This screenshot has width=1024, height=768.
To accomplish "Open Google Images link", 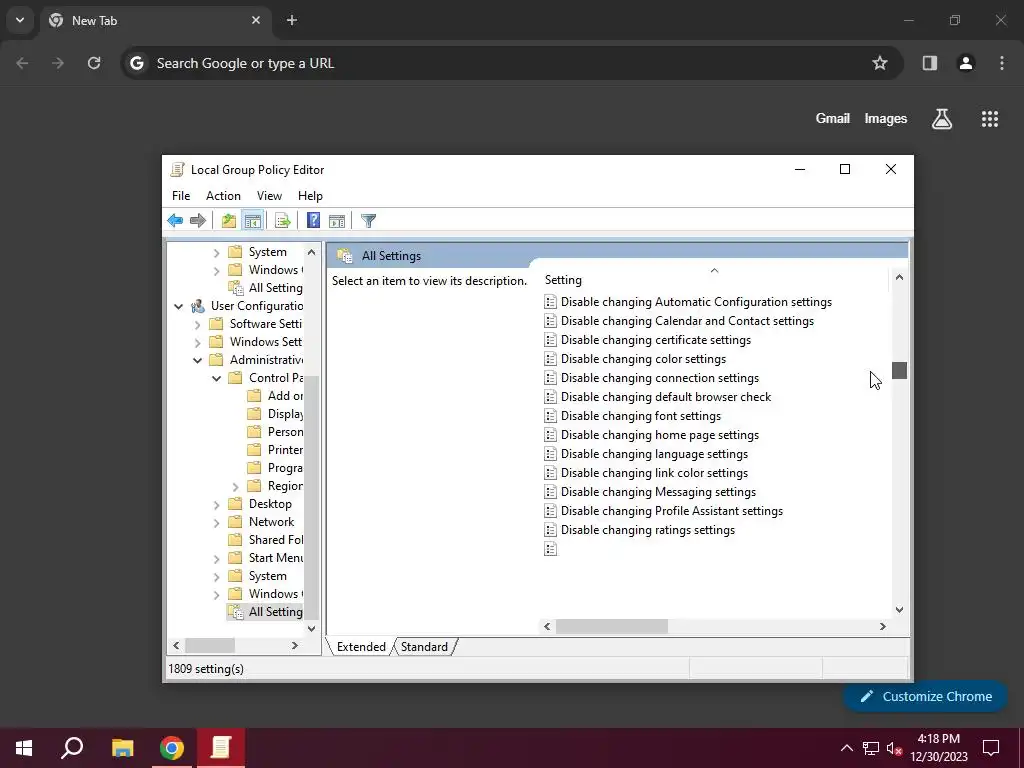I will click(886, 118).
